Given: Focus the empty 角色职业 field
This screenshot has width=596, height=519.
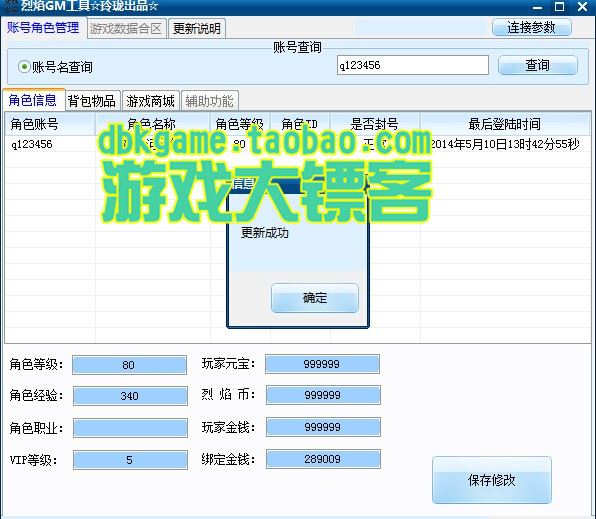Looking at the screenshot, I should click(x=130, y=428).
